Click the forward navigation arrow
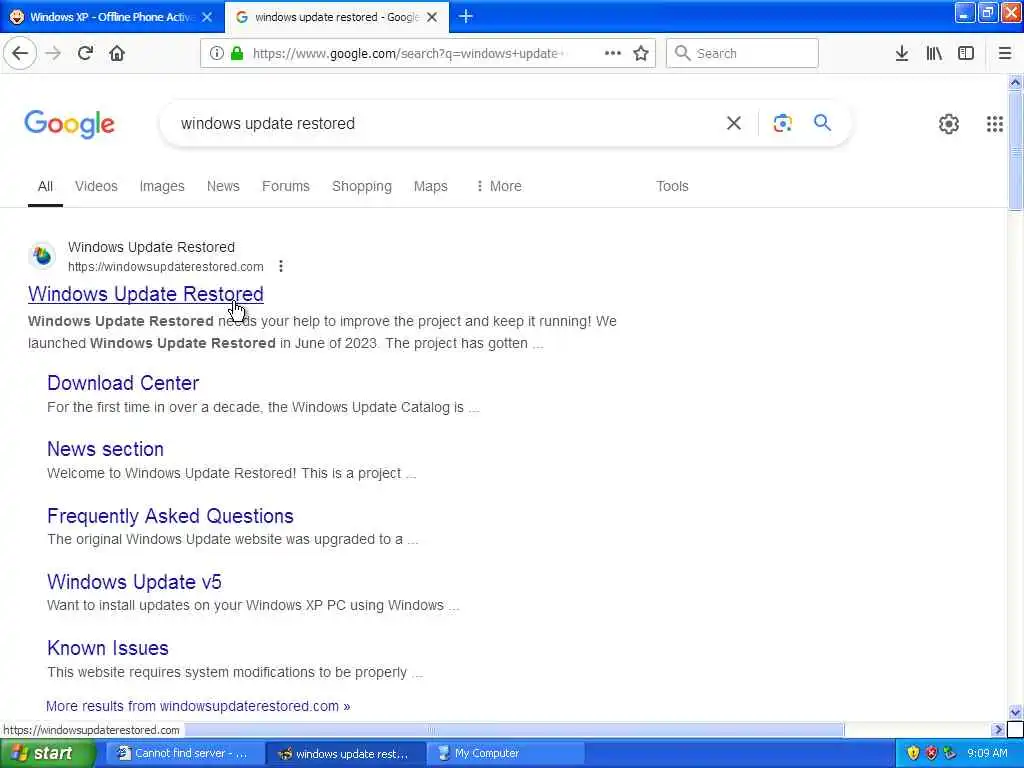 tap(54, 54)
